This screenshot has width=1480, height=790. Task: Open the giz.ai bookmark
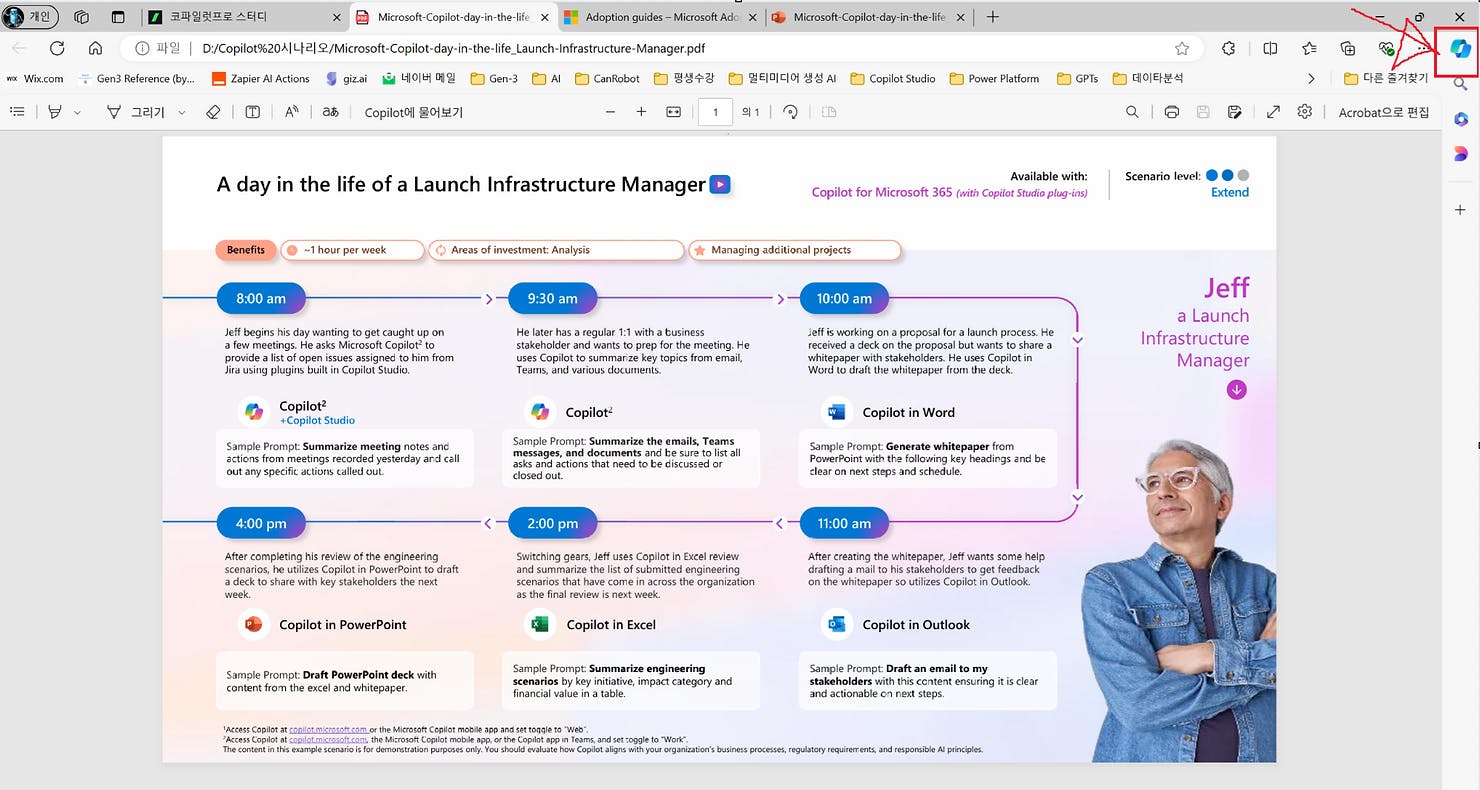[347, 78]
